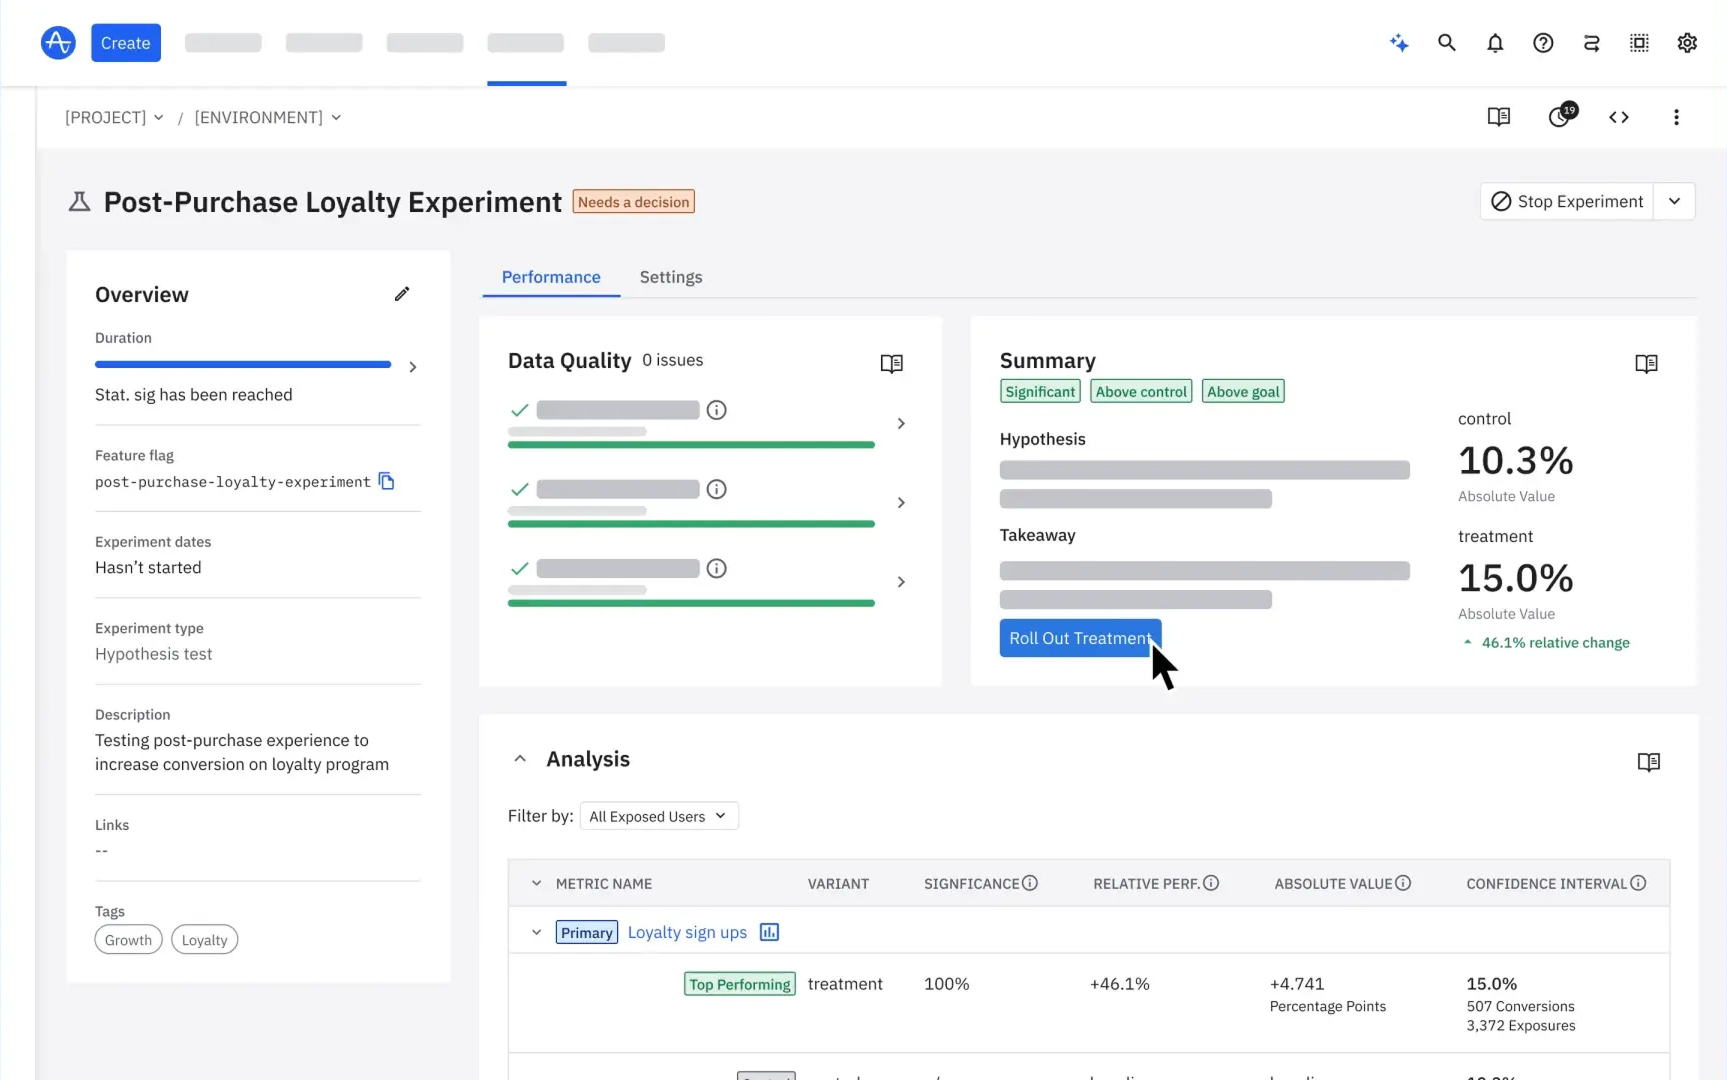Click the Needs a decision status badge
This screenshot has width=1727, height=1080.
(x=634, y=202)
